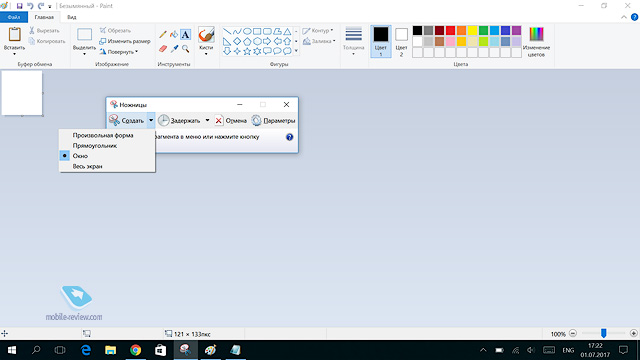The width and height of the screenshot is (640, 360).
Task: Open the Action Center notification icon
Action: 623,350
